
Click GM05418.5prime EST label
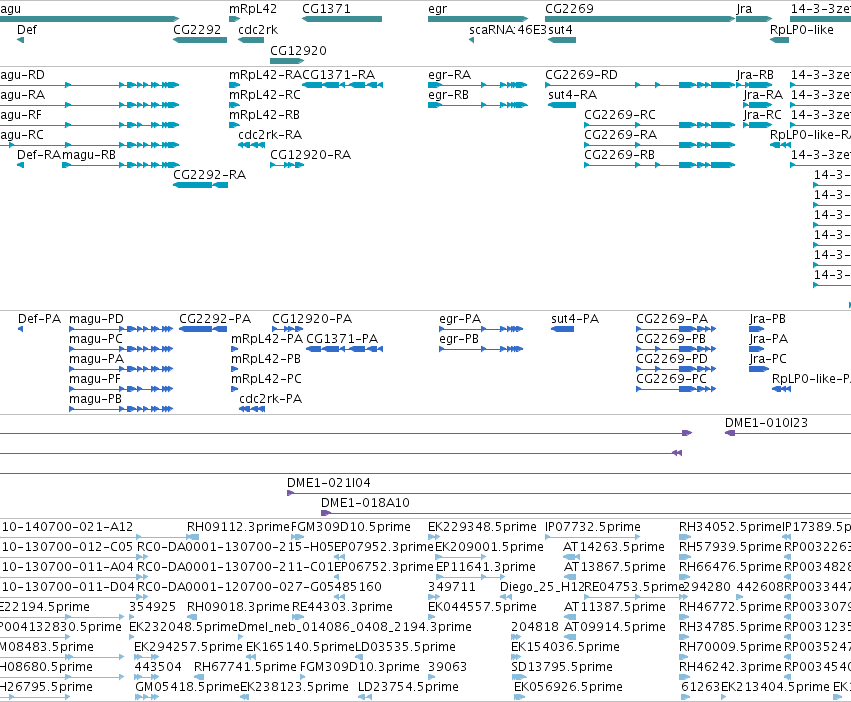(187, 687)
